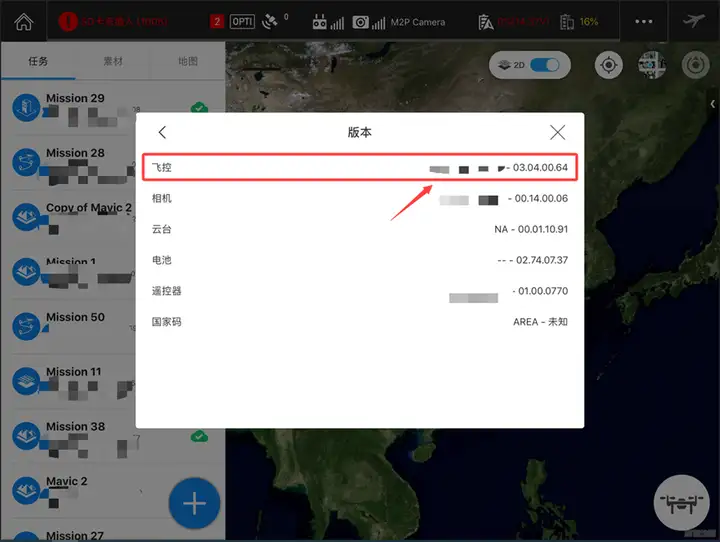Open the OPTI flight mode indicator
The height and width of the screenshot is (542, 720).
coord(242,22)
